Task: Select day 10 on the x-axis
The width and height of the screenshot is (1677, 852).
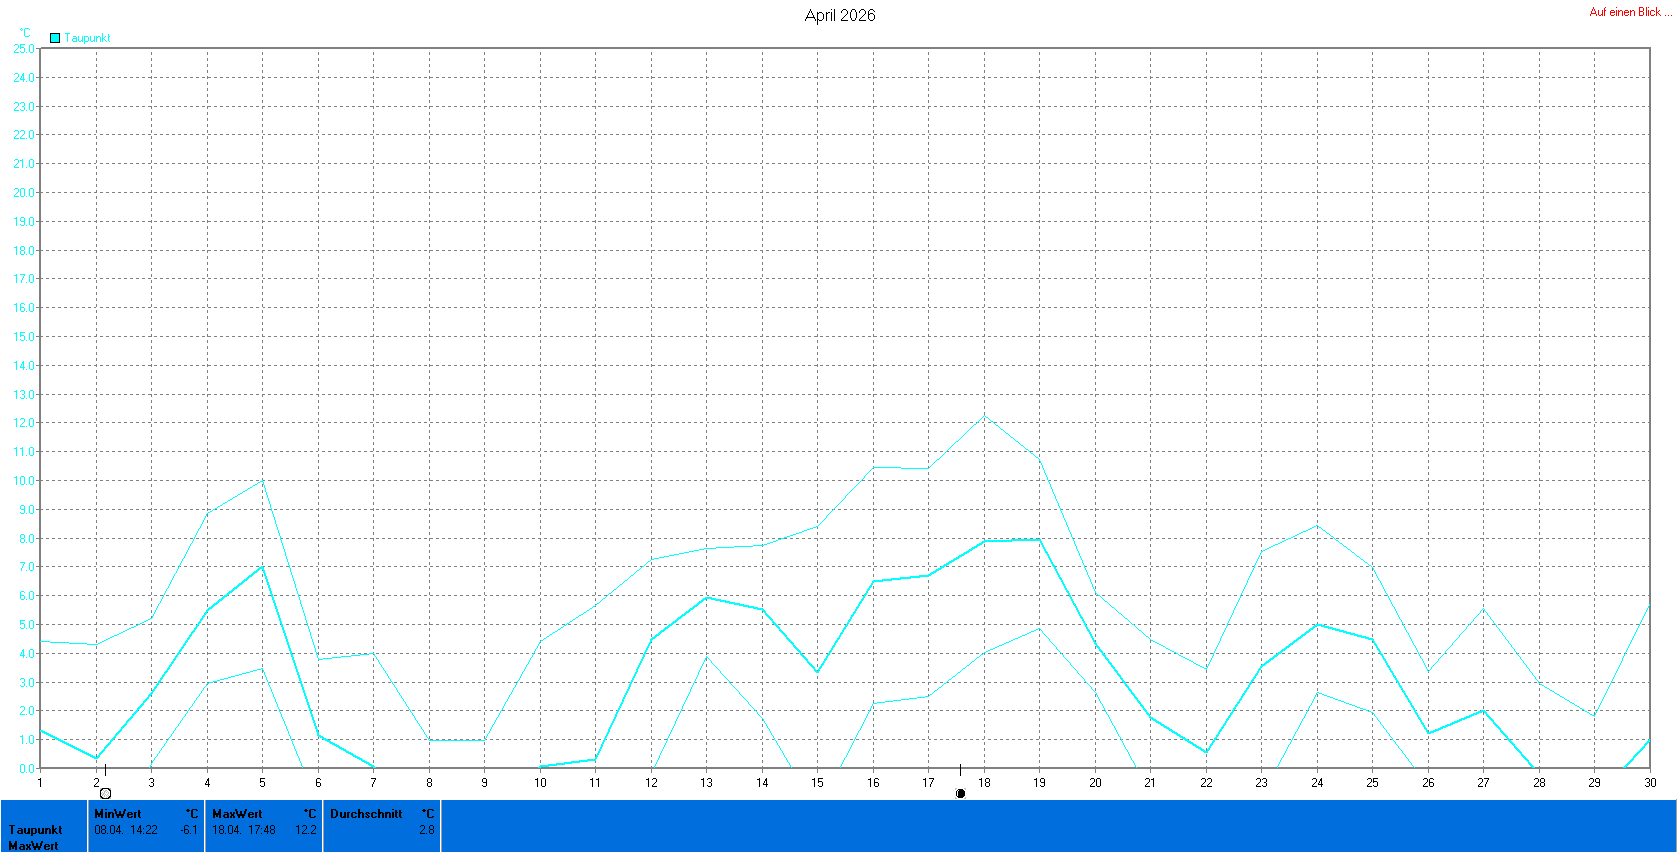Action: [x=540, y=783]
